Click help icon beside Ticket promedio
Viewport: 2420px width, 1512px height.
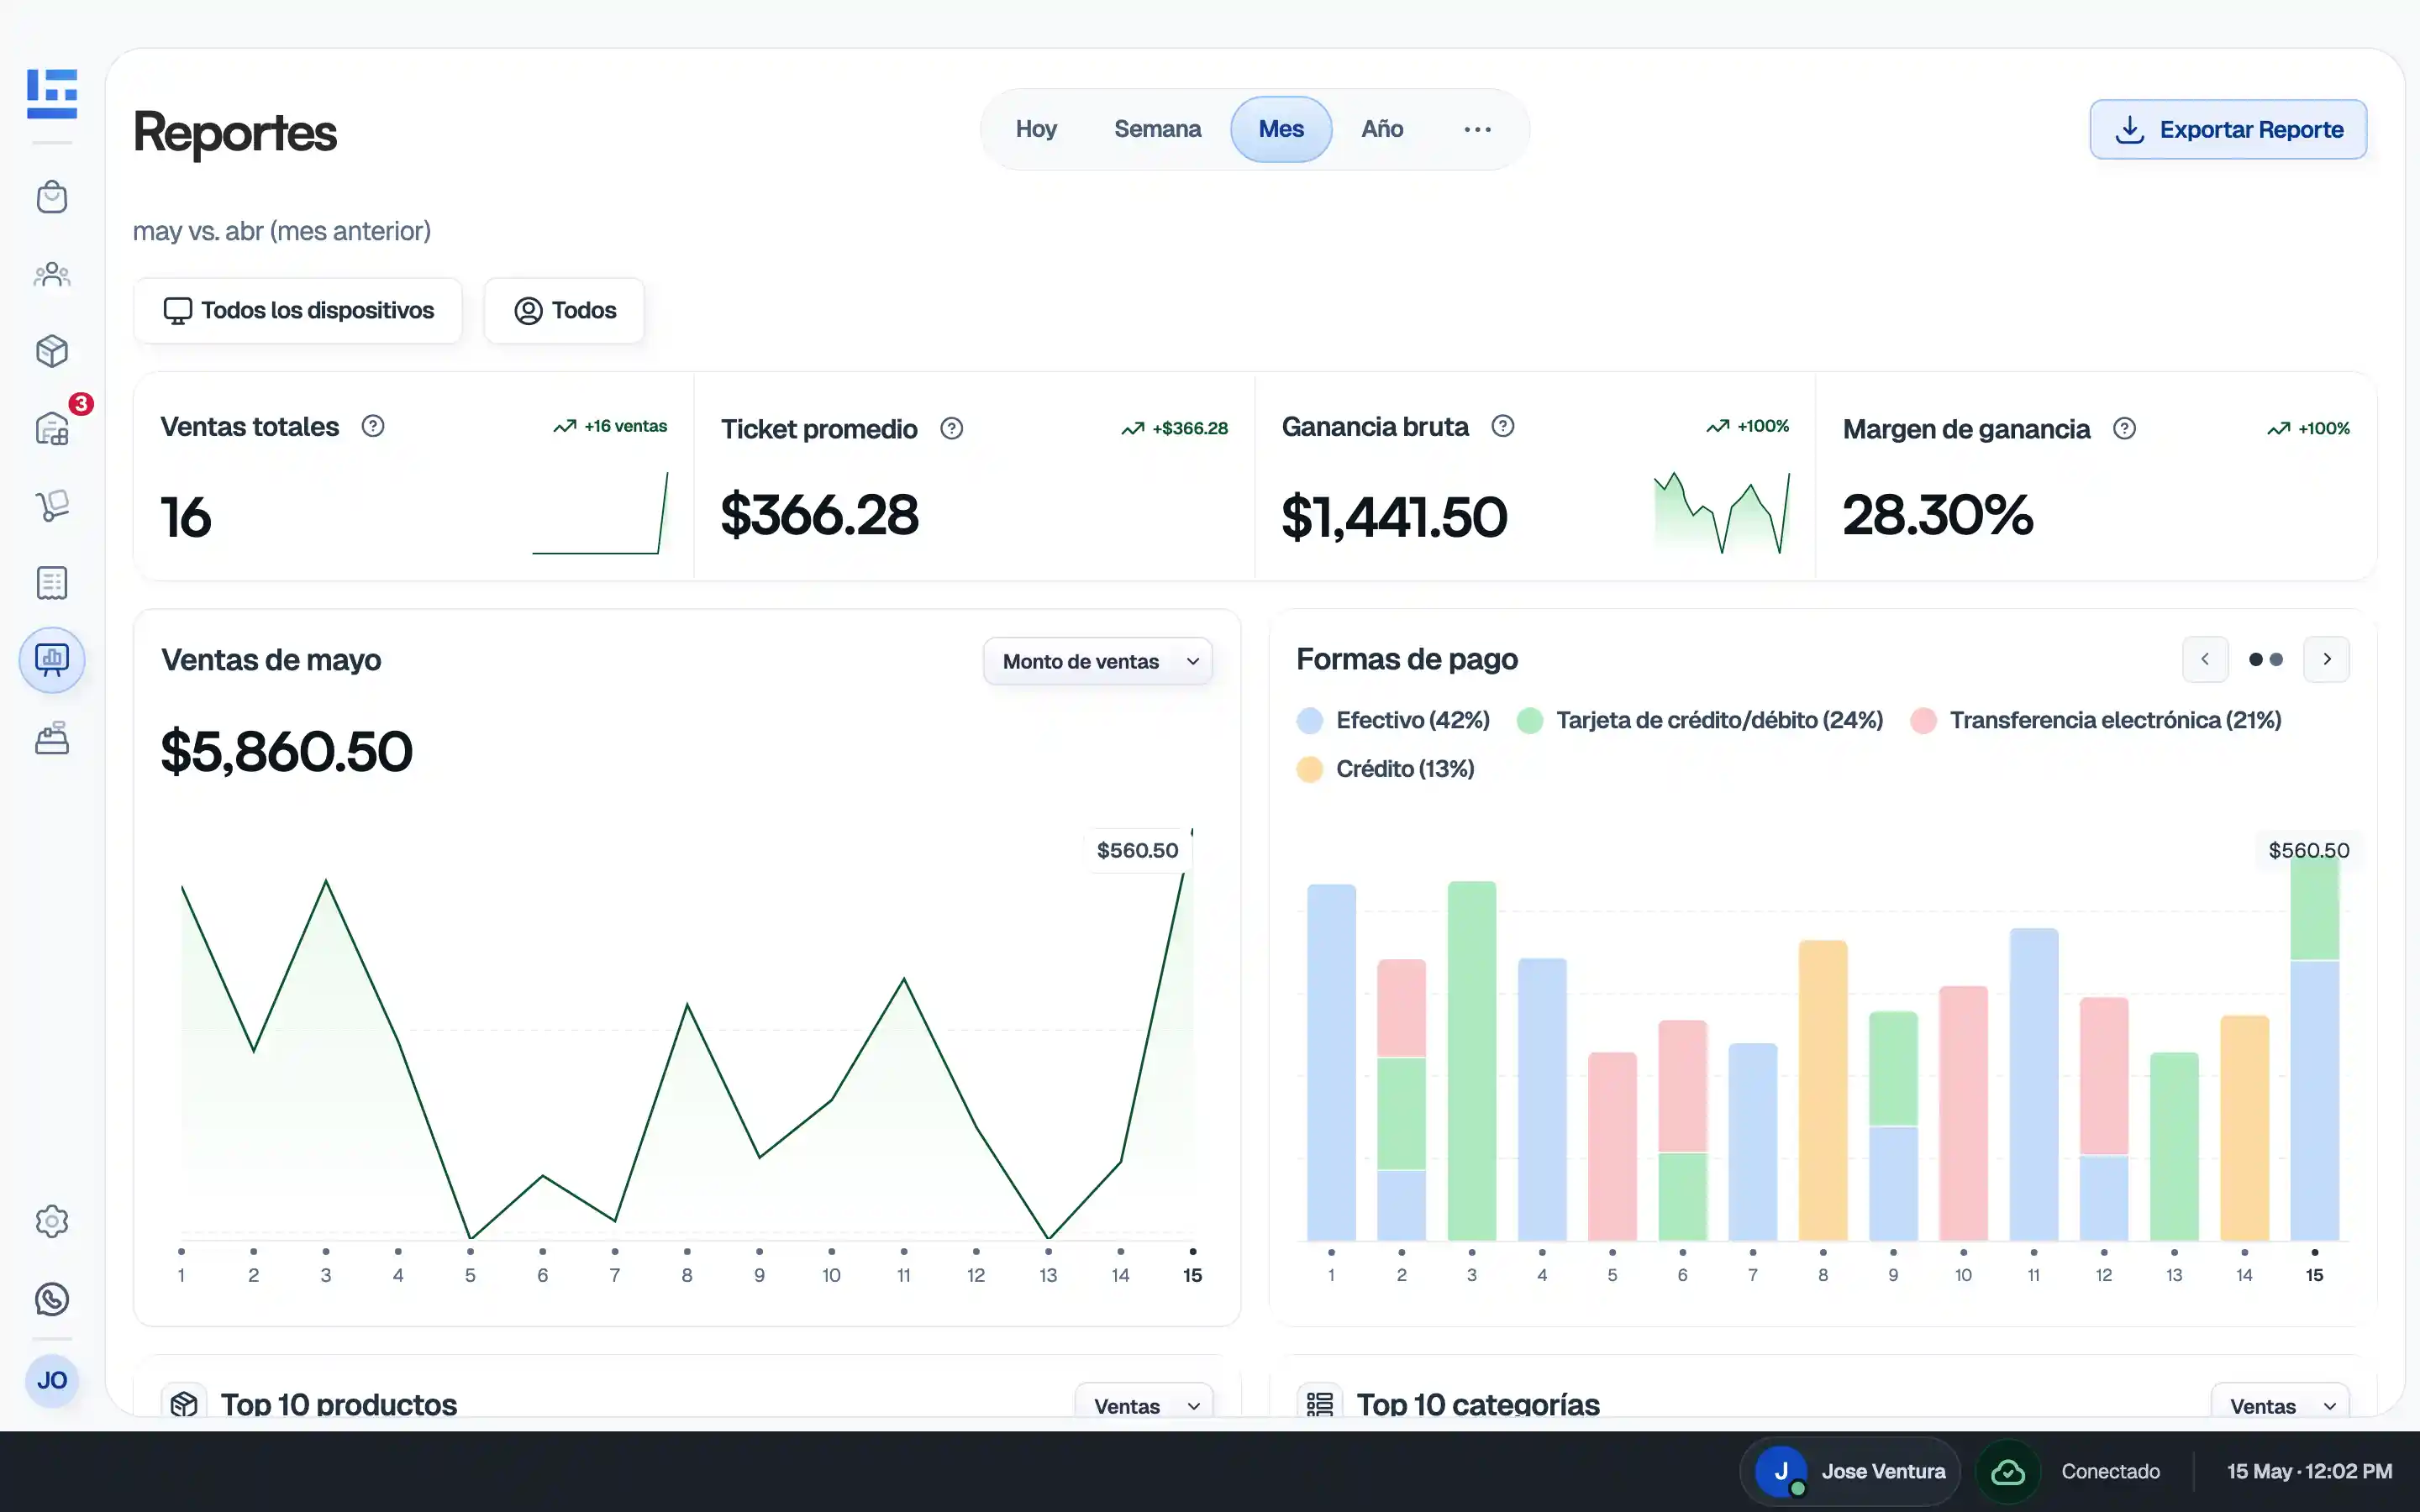pos(952,428)
